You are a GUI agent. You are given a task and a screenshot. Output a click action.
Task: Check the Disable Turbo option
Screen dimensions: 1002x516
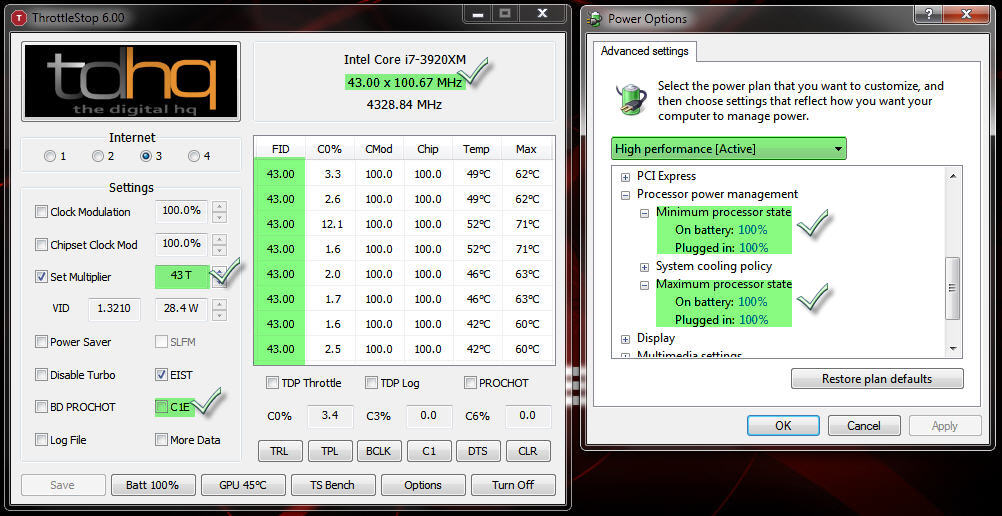[x=42, y=375]
